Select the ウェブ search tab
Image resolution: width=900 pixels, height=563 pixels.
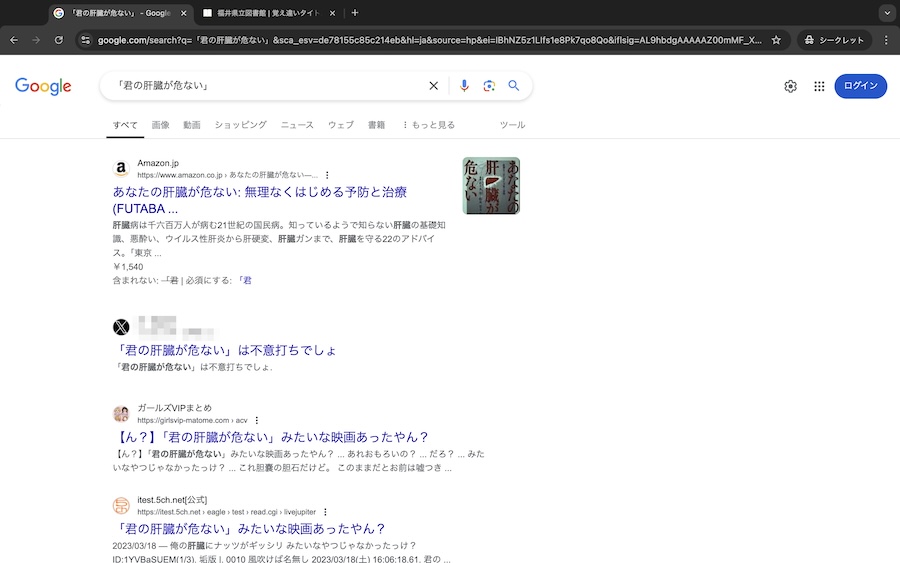click(341, 125)
